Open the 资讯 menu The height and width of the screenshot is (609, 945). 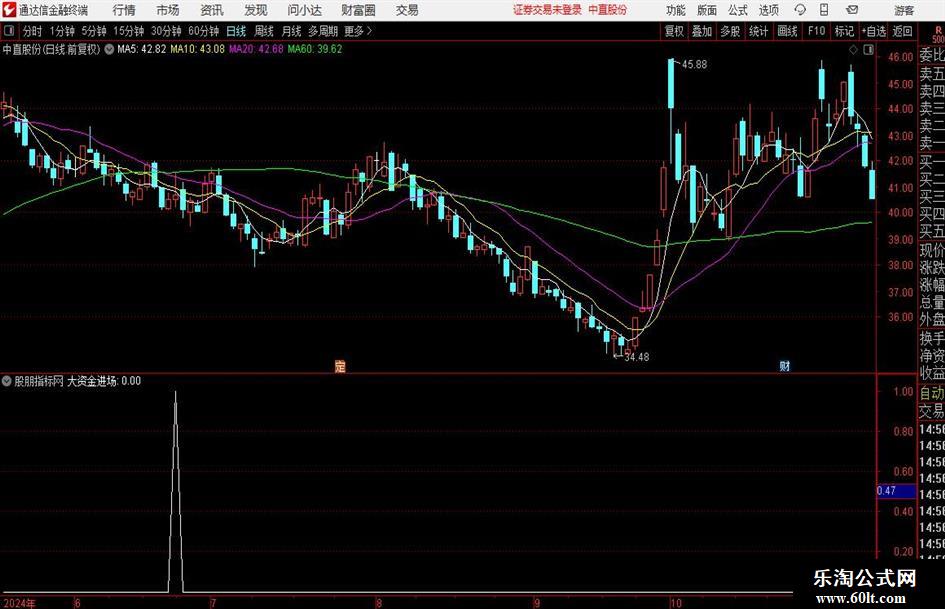point(212,10)
